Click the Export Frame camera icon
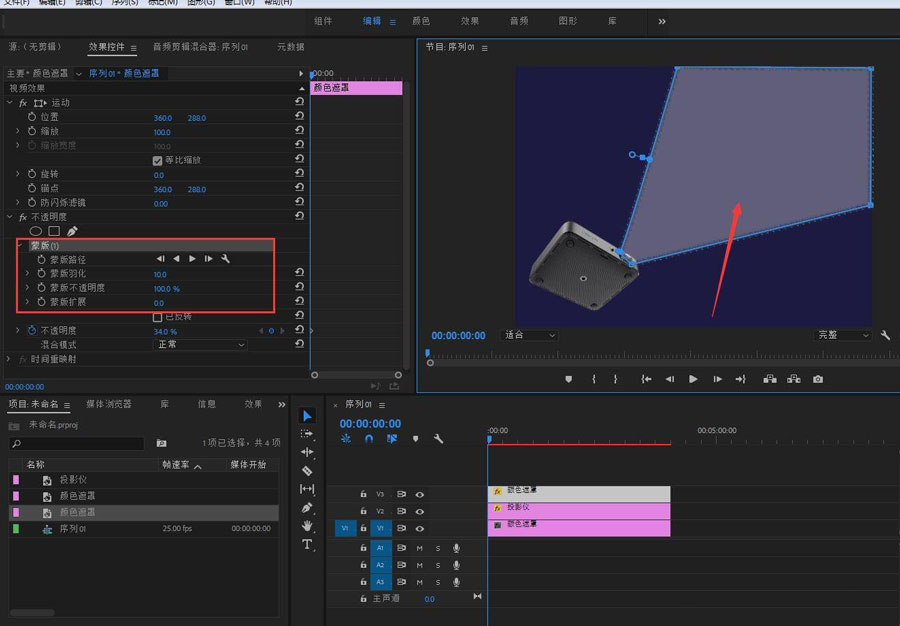Screen dimensions: 900x626 point(818,379)
